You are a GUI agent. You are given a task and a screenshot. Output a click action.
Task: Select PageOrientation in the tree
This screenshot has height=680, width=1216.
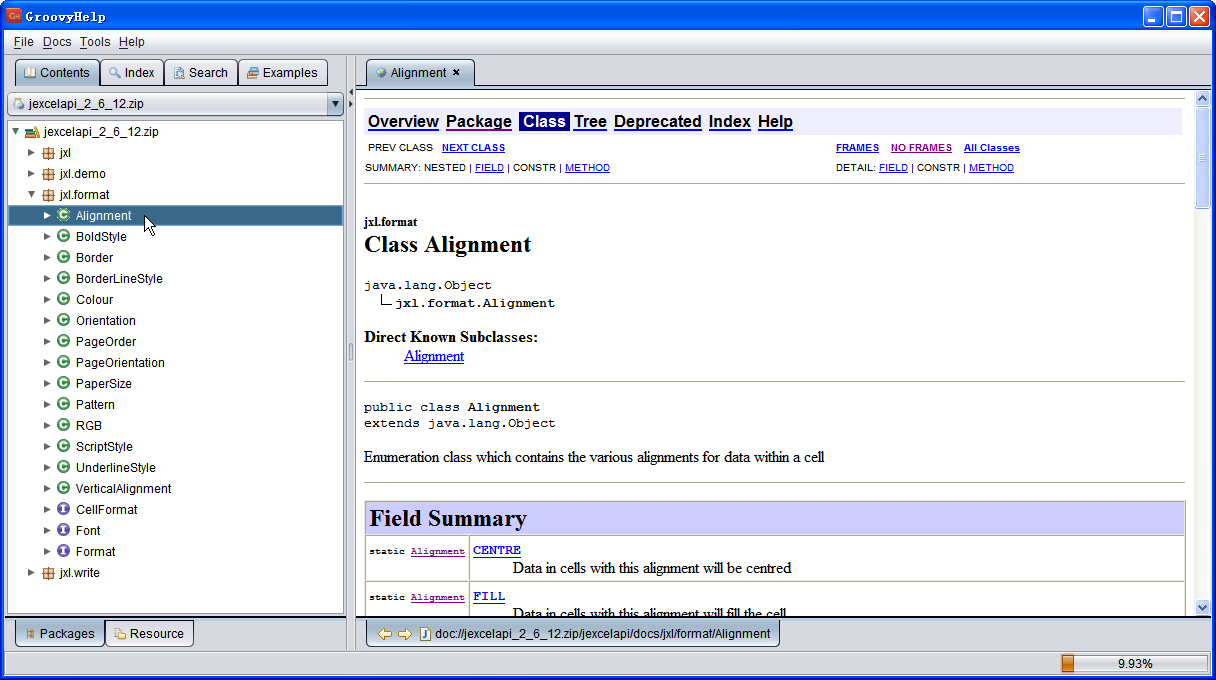click(x=120, y=363)
